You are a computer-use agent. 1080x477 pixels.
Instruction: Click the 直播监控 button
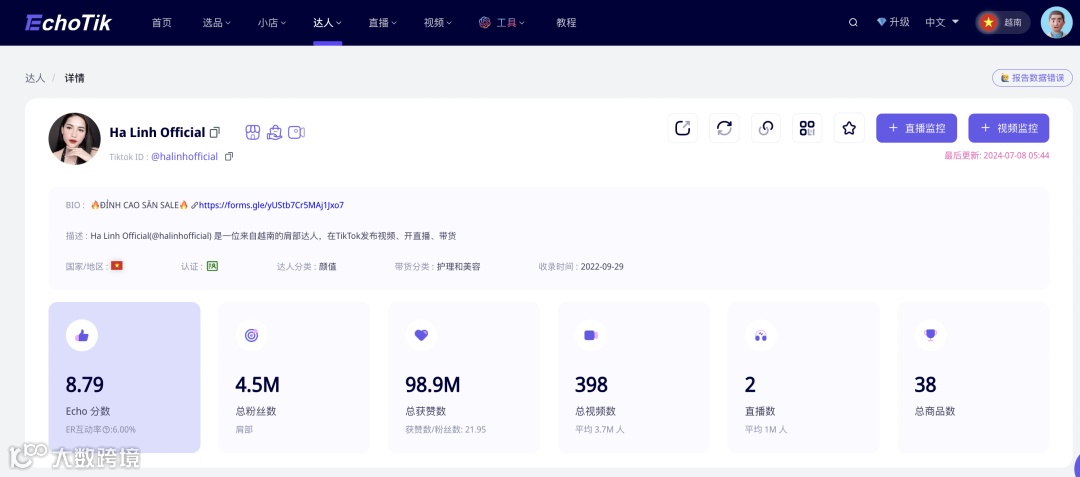[916, 128]
